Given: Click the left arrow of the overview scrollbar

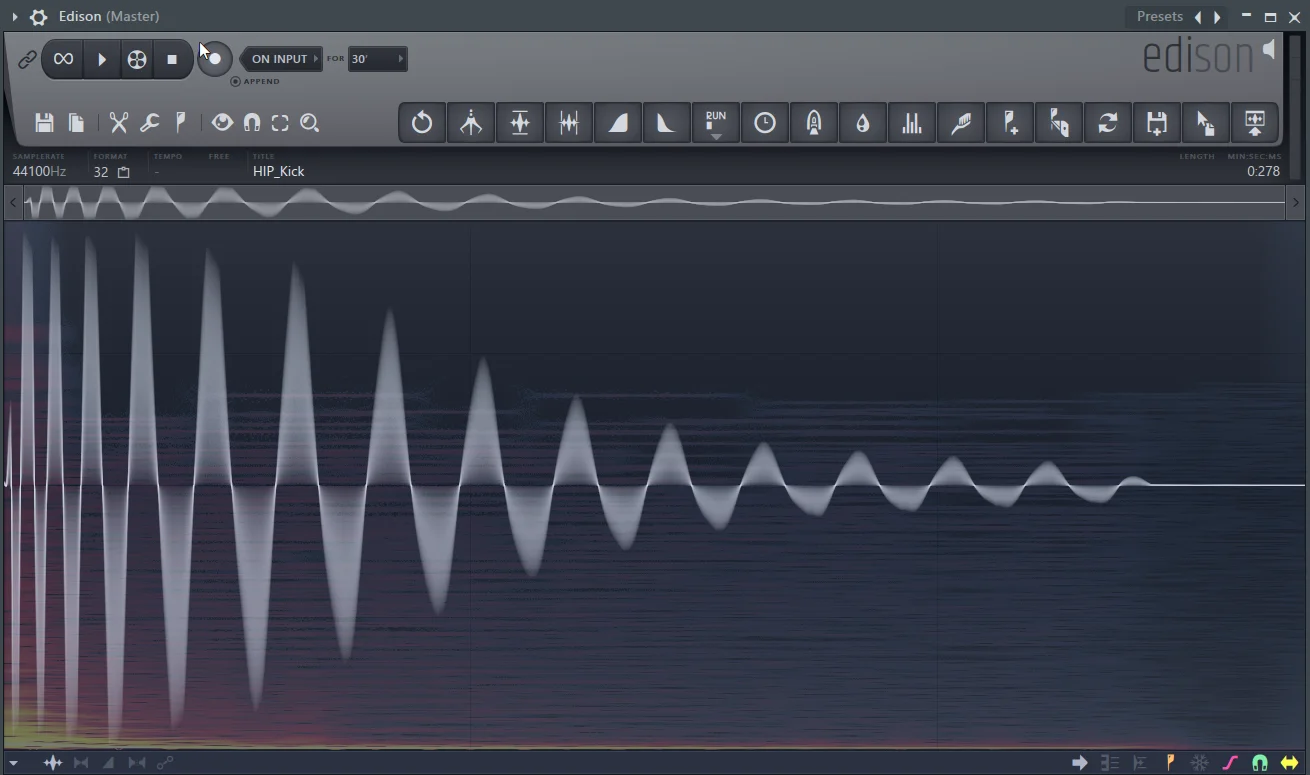Looking at the screenshot, I should click(12, 203).
